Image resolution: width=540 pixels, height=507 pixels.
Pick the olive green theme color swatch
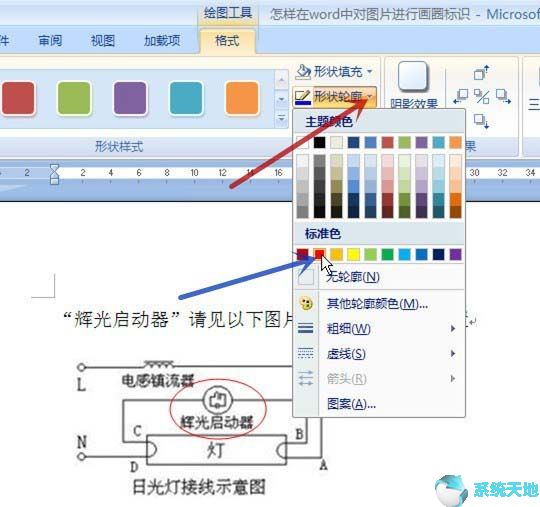pyautogui.click(x=405, y=142)
